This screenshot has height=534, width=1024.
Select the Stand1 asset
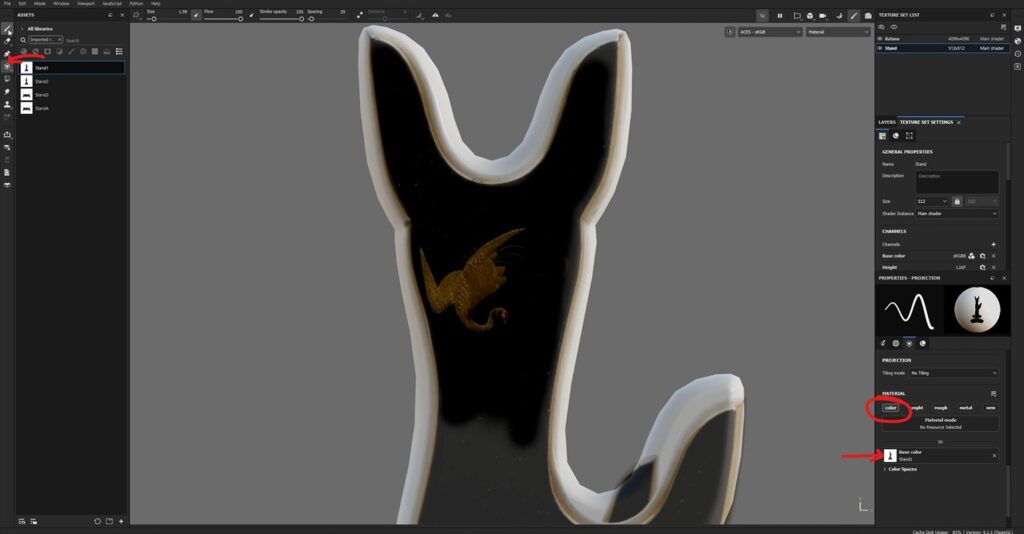pos(71,67)
